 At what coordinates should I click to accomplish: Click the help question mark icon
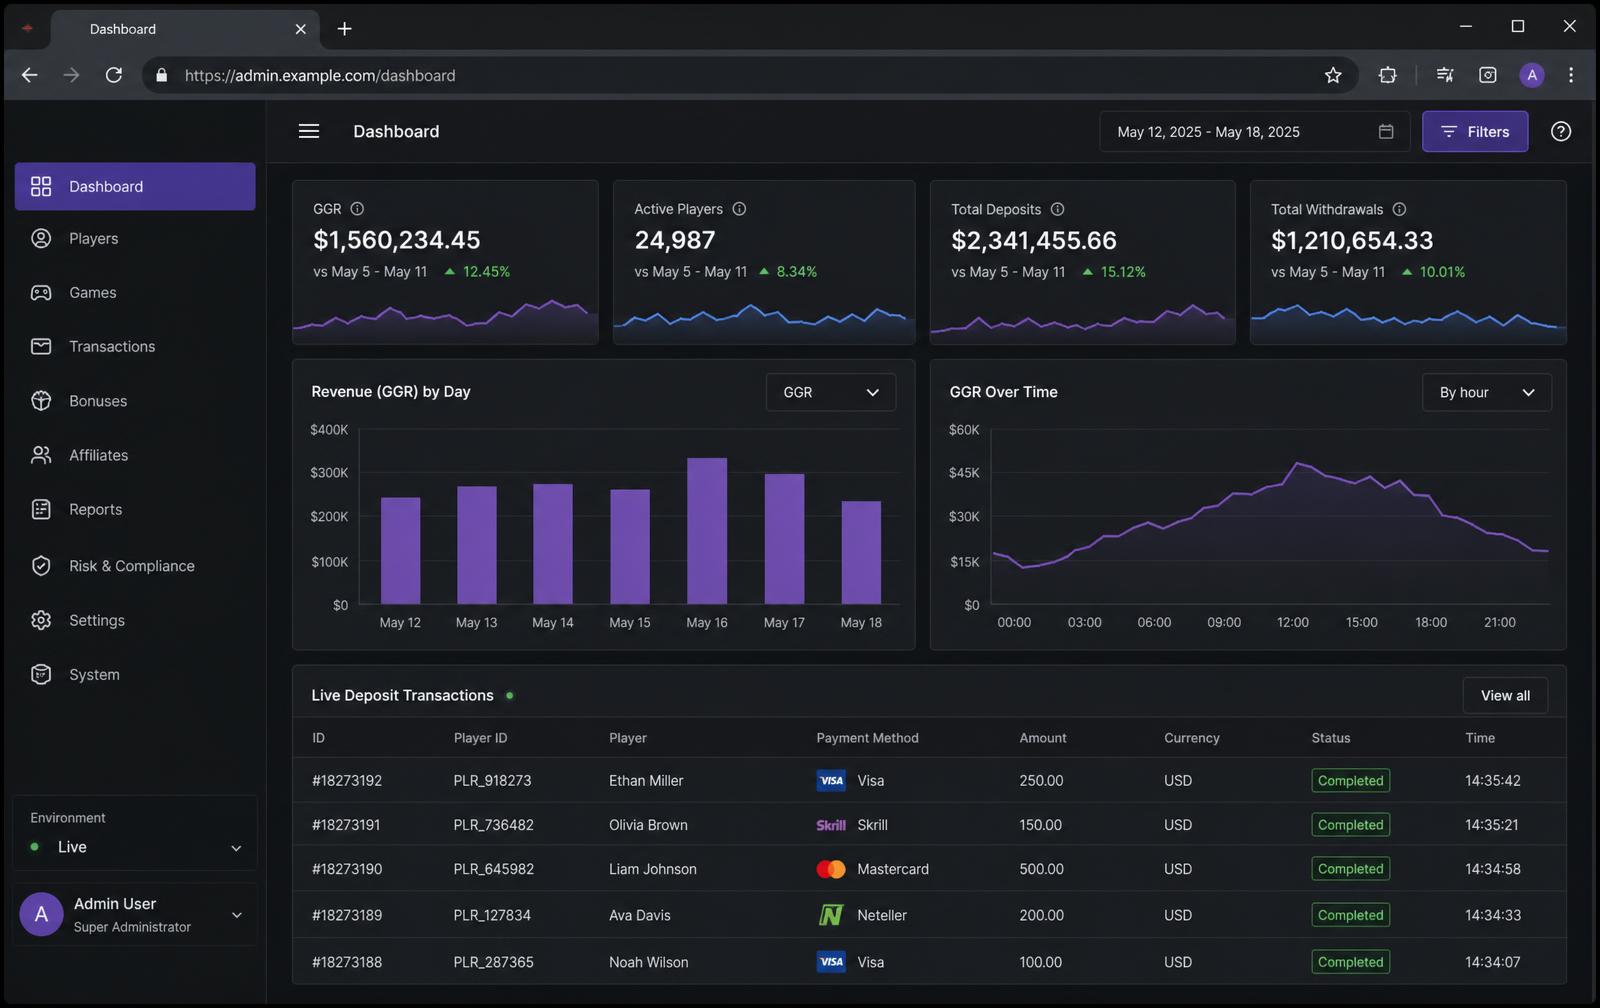click(x=1560, y=131)
